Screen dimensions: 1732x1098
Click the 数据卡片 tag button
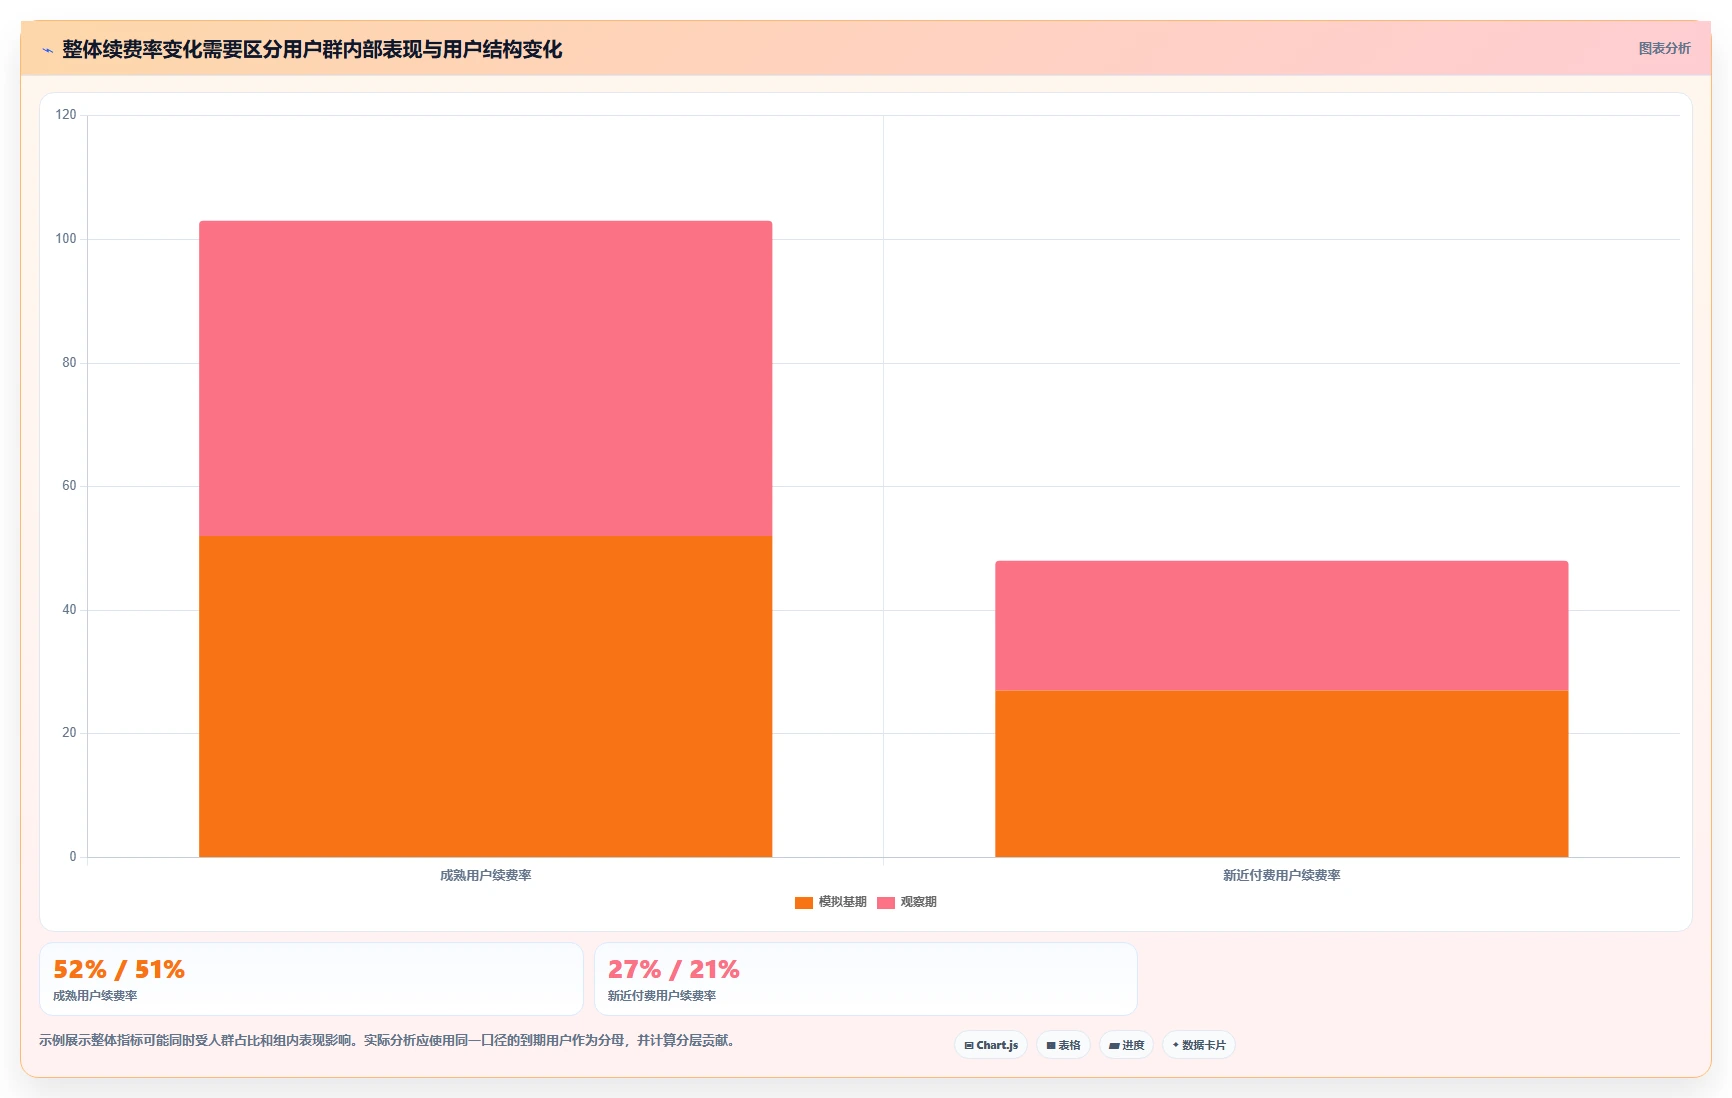pos(1199,1045)
